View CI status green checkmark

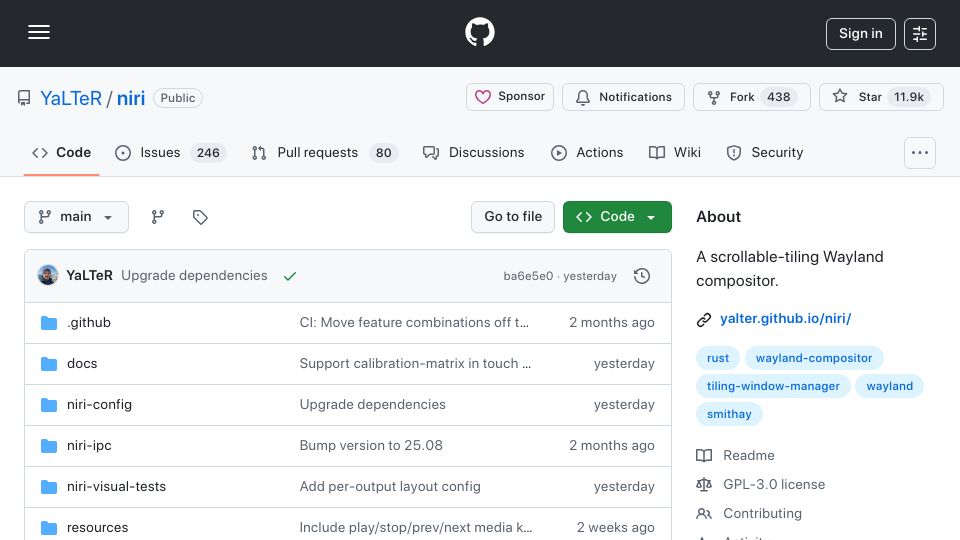click(290, 276)
